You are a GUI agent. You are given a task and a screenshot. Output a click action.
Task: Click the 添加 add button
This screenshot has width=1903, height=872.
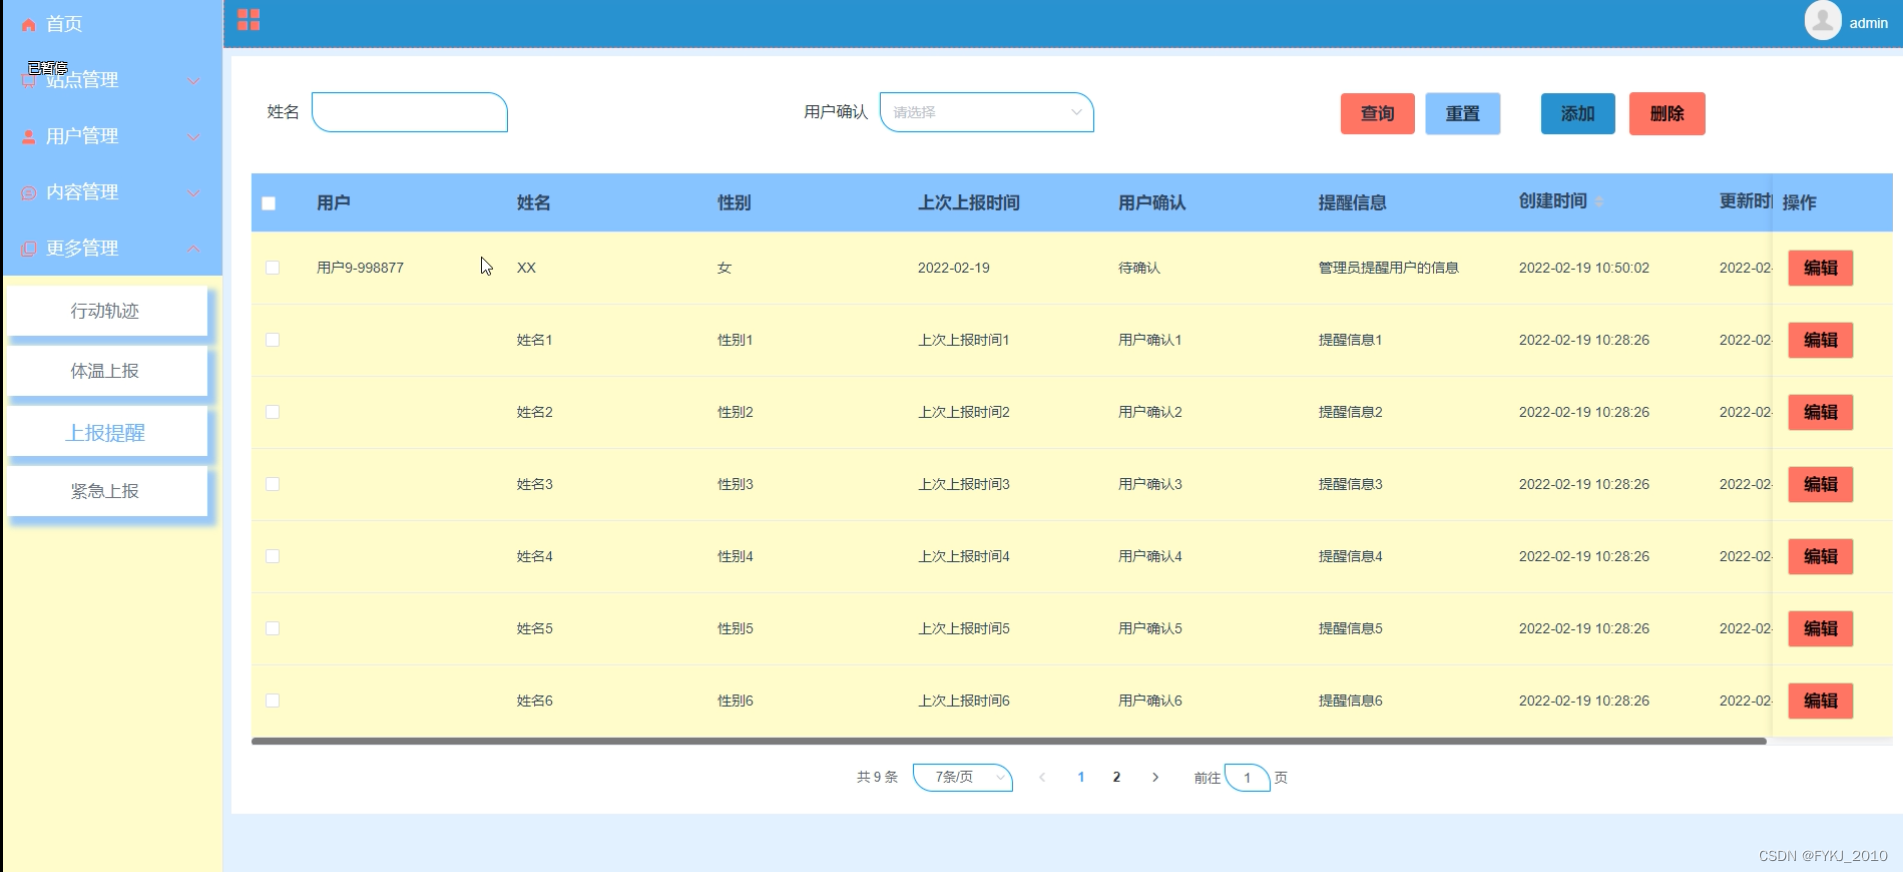coord(1578,113)
